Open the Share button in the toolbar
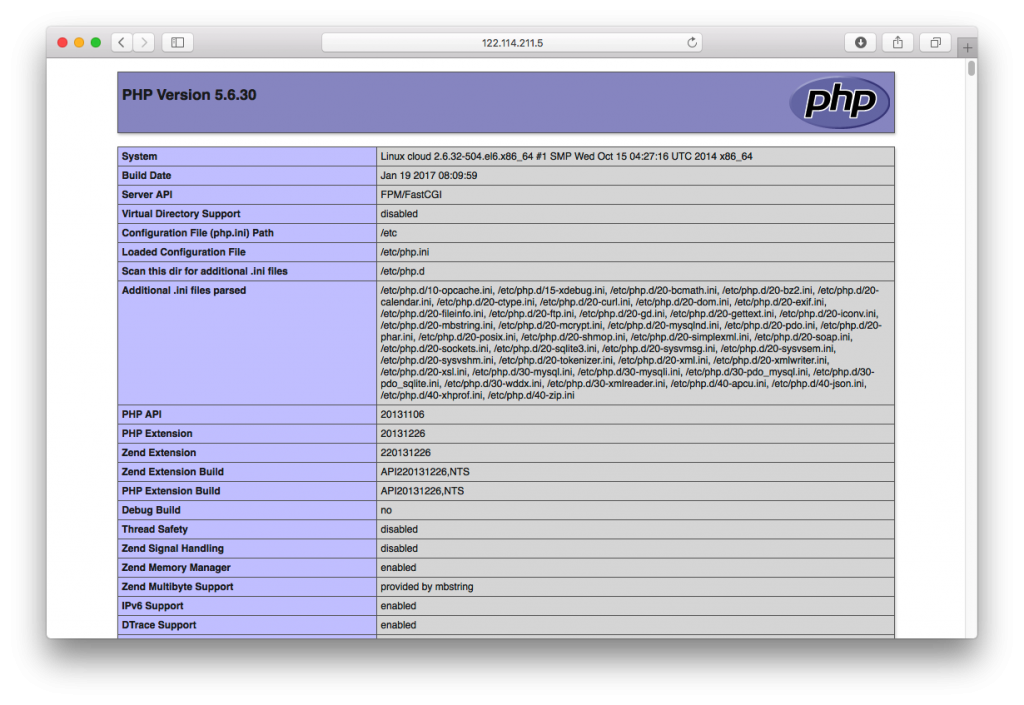 pyautogui.click(x=898, y=42)
